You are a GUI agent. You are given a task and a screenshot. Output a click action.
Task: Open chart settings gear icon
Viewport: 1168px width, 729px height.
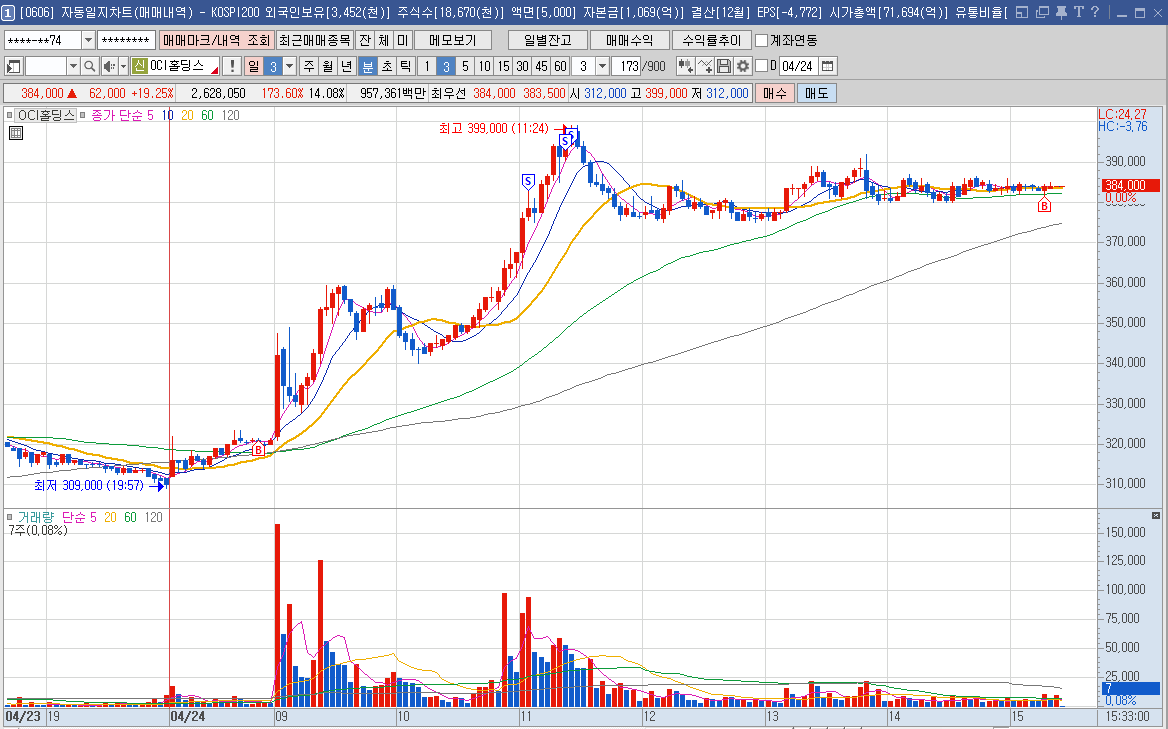[742, 66]
